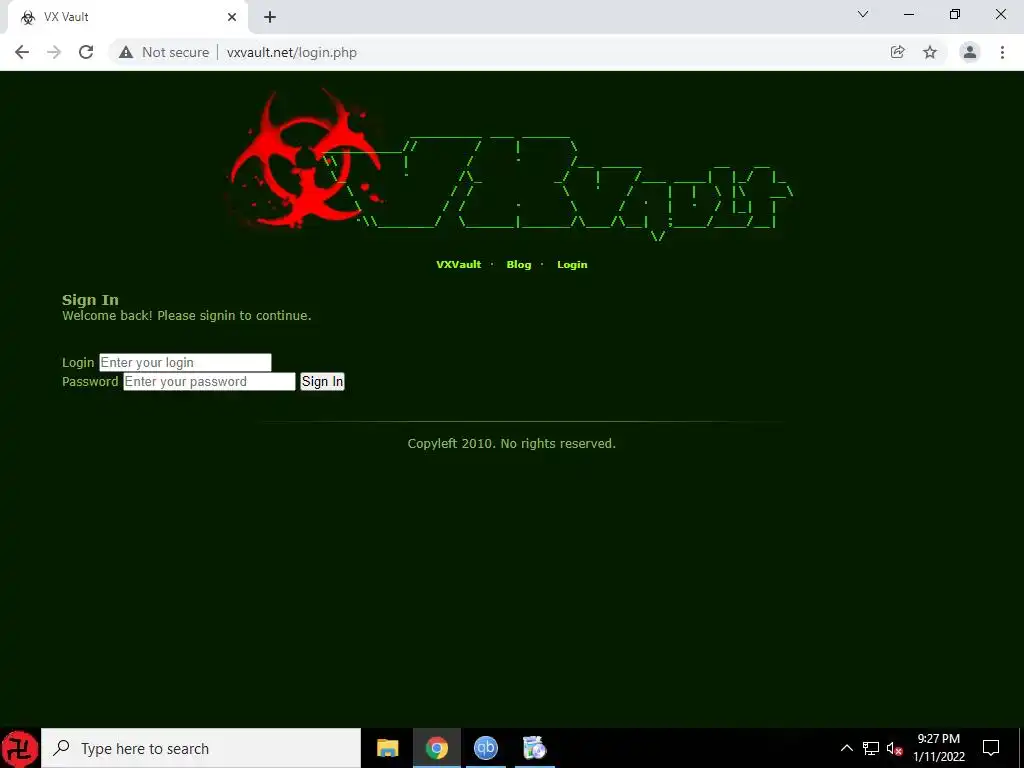Restore down the Chrome window
1024x768 pixels.
(x=954, y=14)
